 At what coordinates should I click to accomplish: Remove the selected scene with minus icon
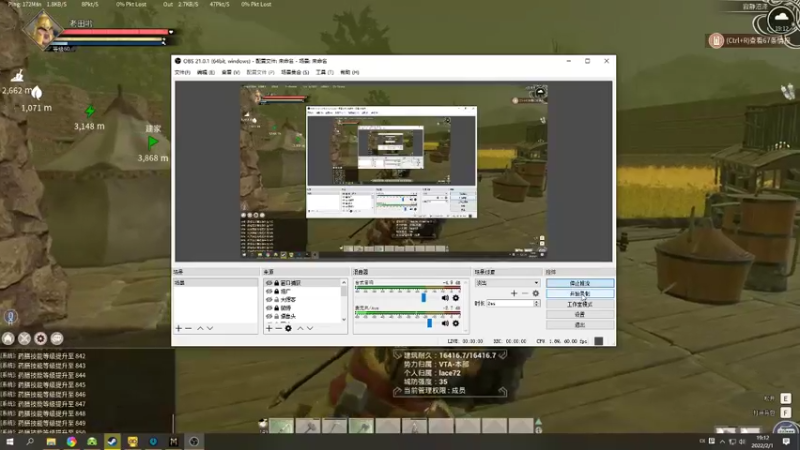[188, 329]
